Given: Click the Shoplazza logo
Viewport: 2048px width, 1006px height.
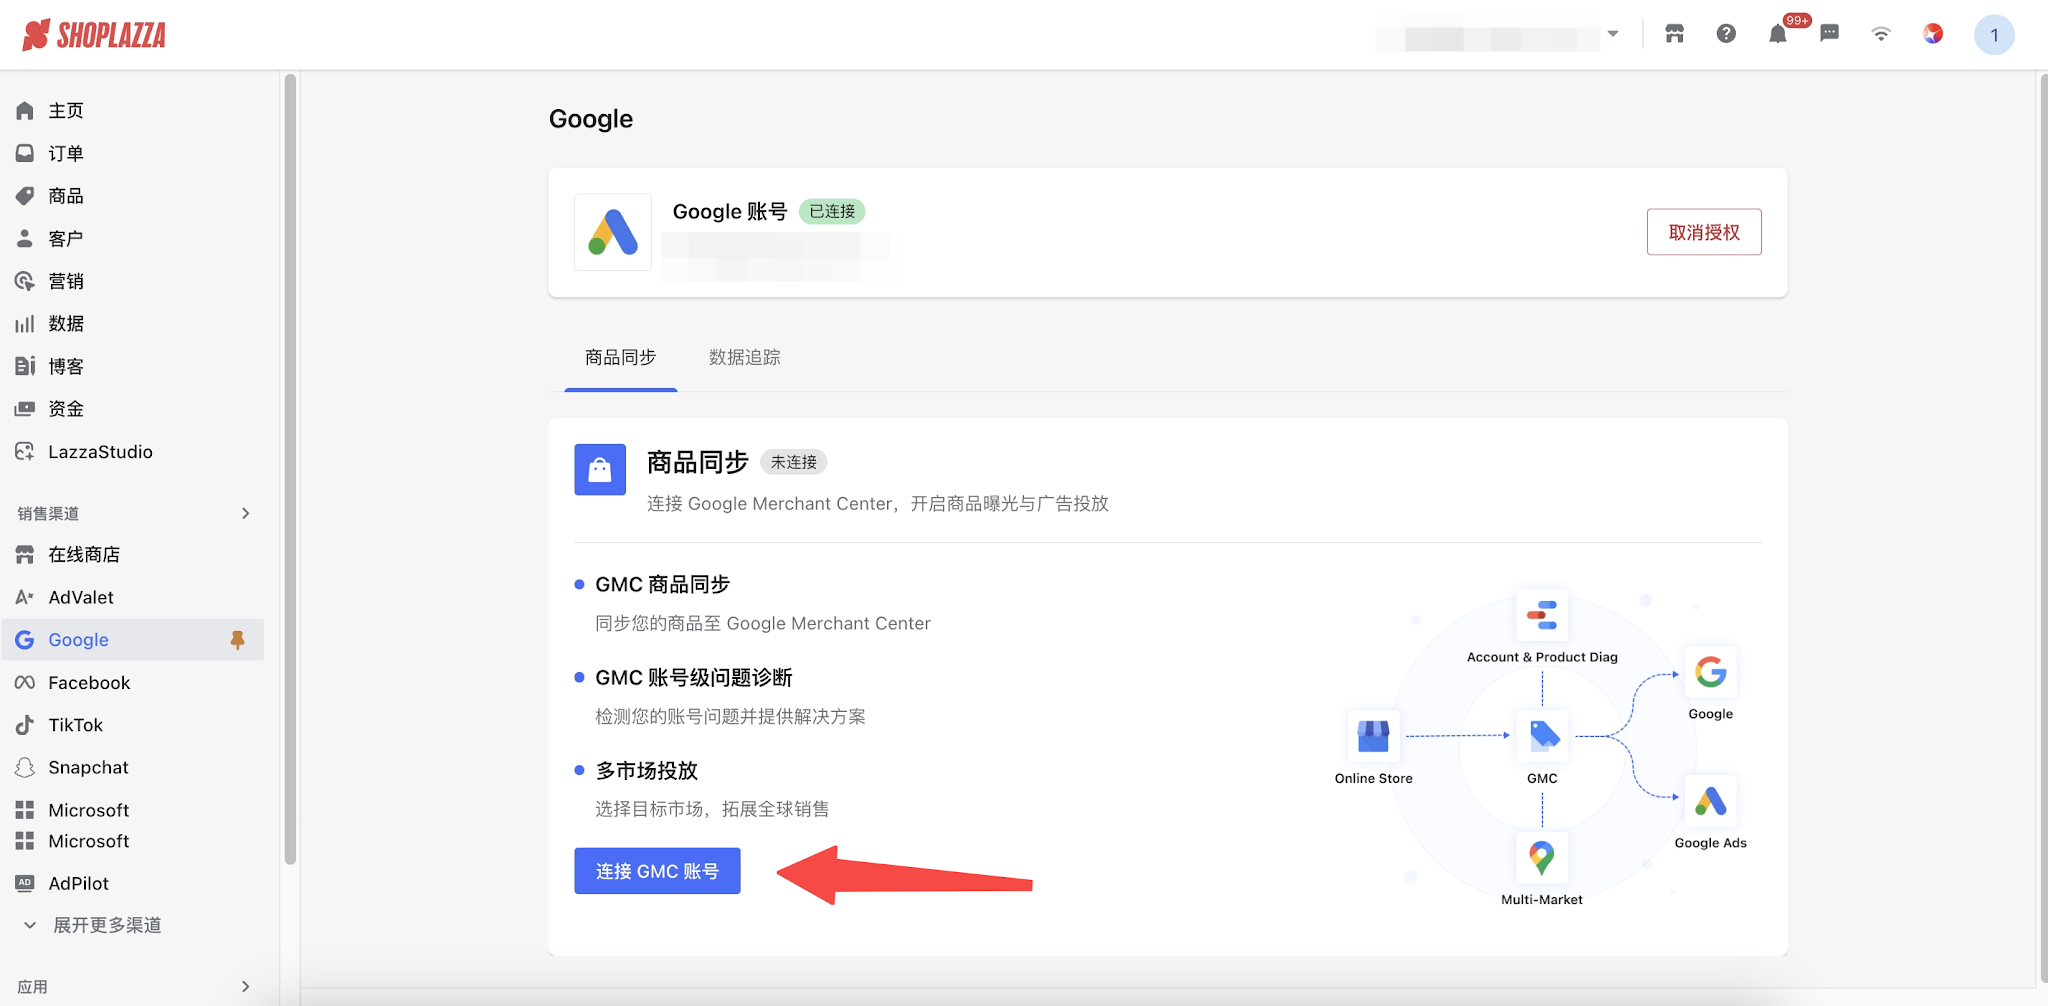Looking at the screenshot, I should (94, 35).
